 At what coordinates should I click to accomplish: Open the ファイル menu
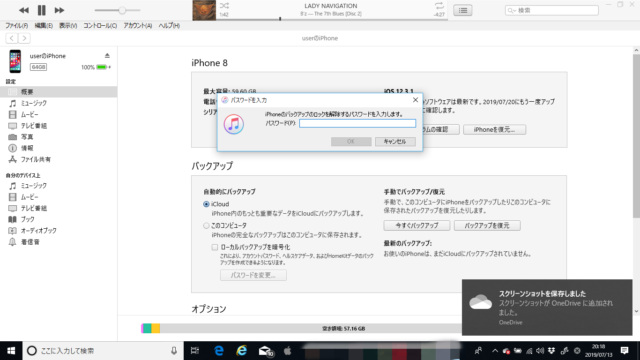click(x=16, y=25)
